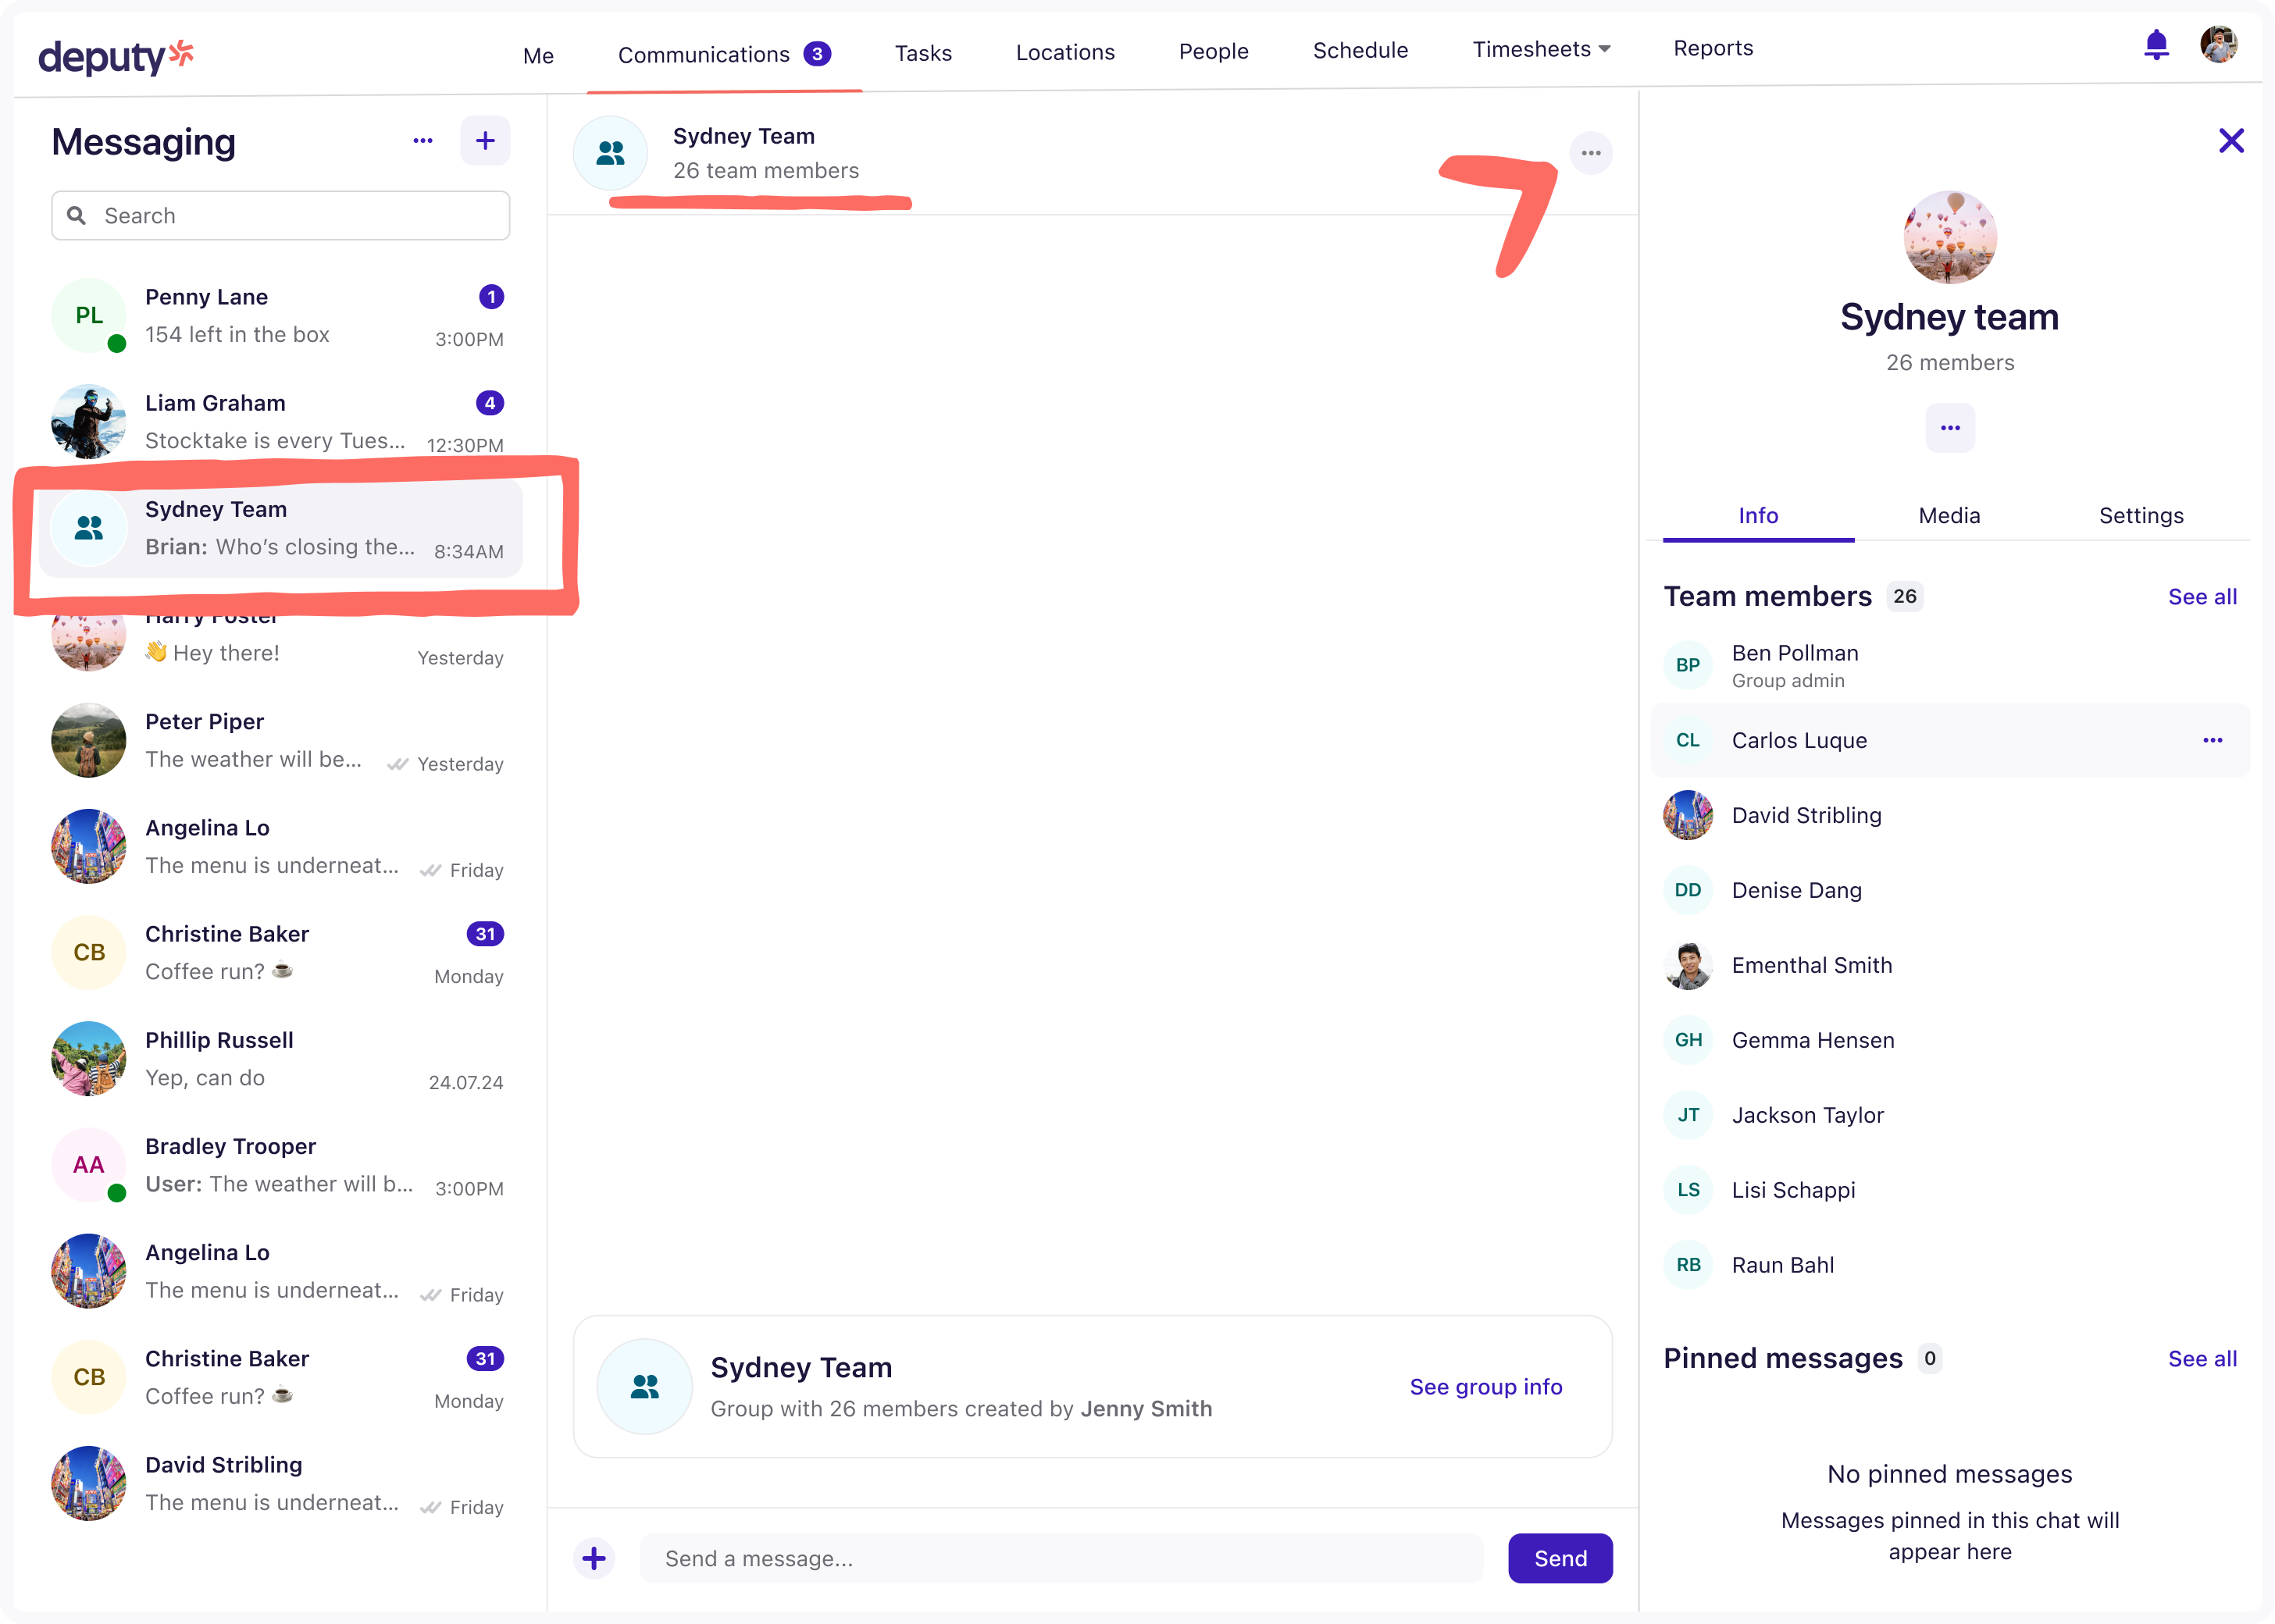This screenshot has height=1624, width=2275.
Task: Click the search magnifier in the Messaging sidebar
Action: pyautogui.click(x=77, y=215)
